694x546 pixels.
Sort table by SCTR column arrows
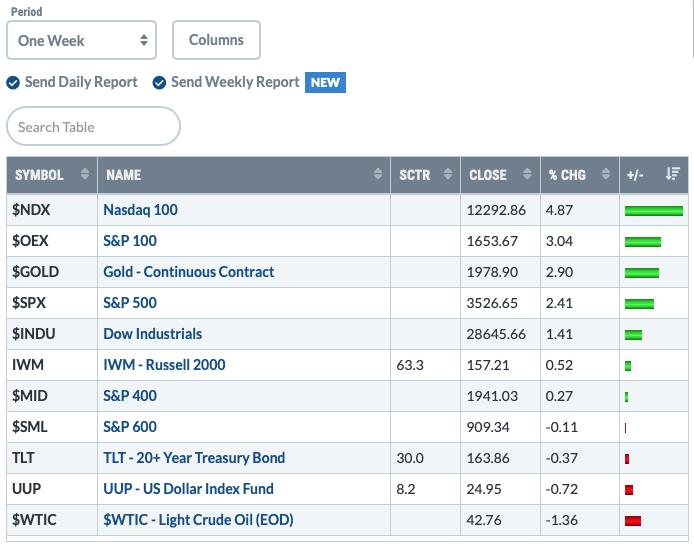pos(448,174)
